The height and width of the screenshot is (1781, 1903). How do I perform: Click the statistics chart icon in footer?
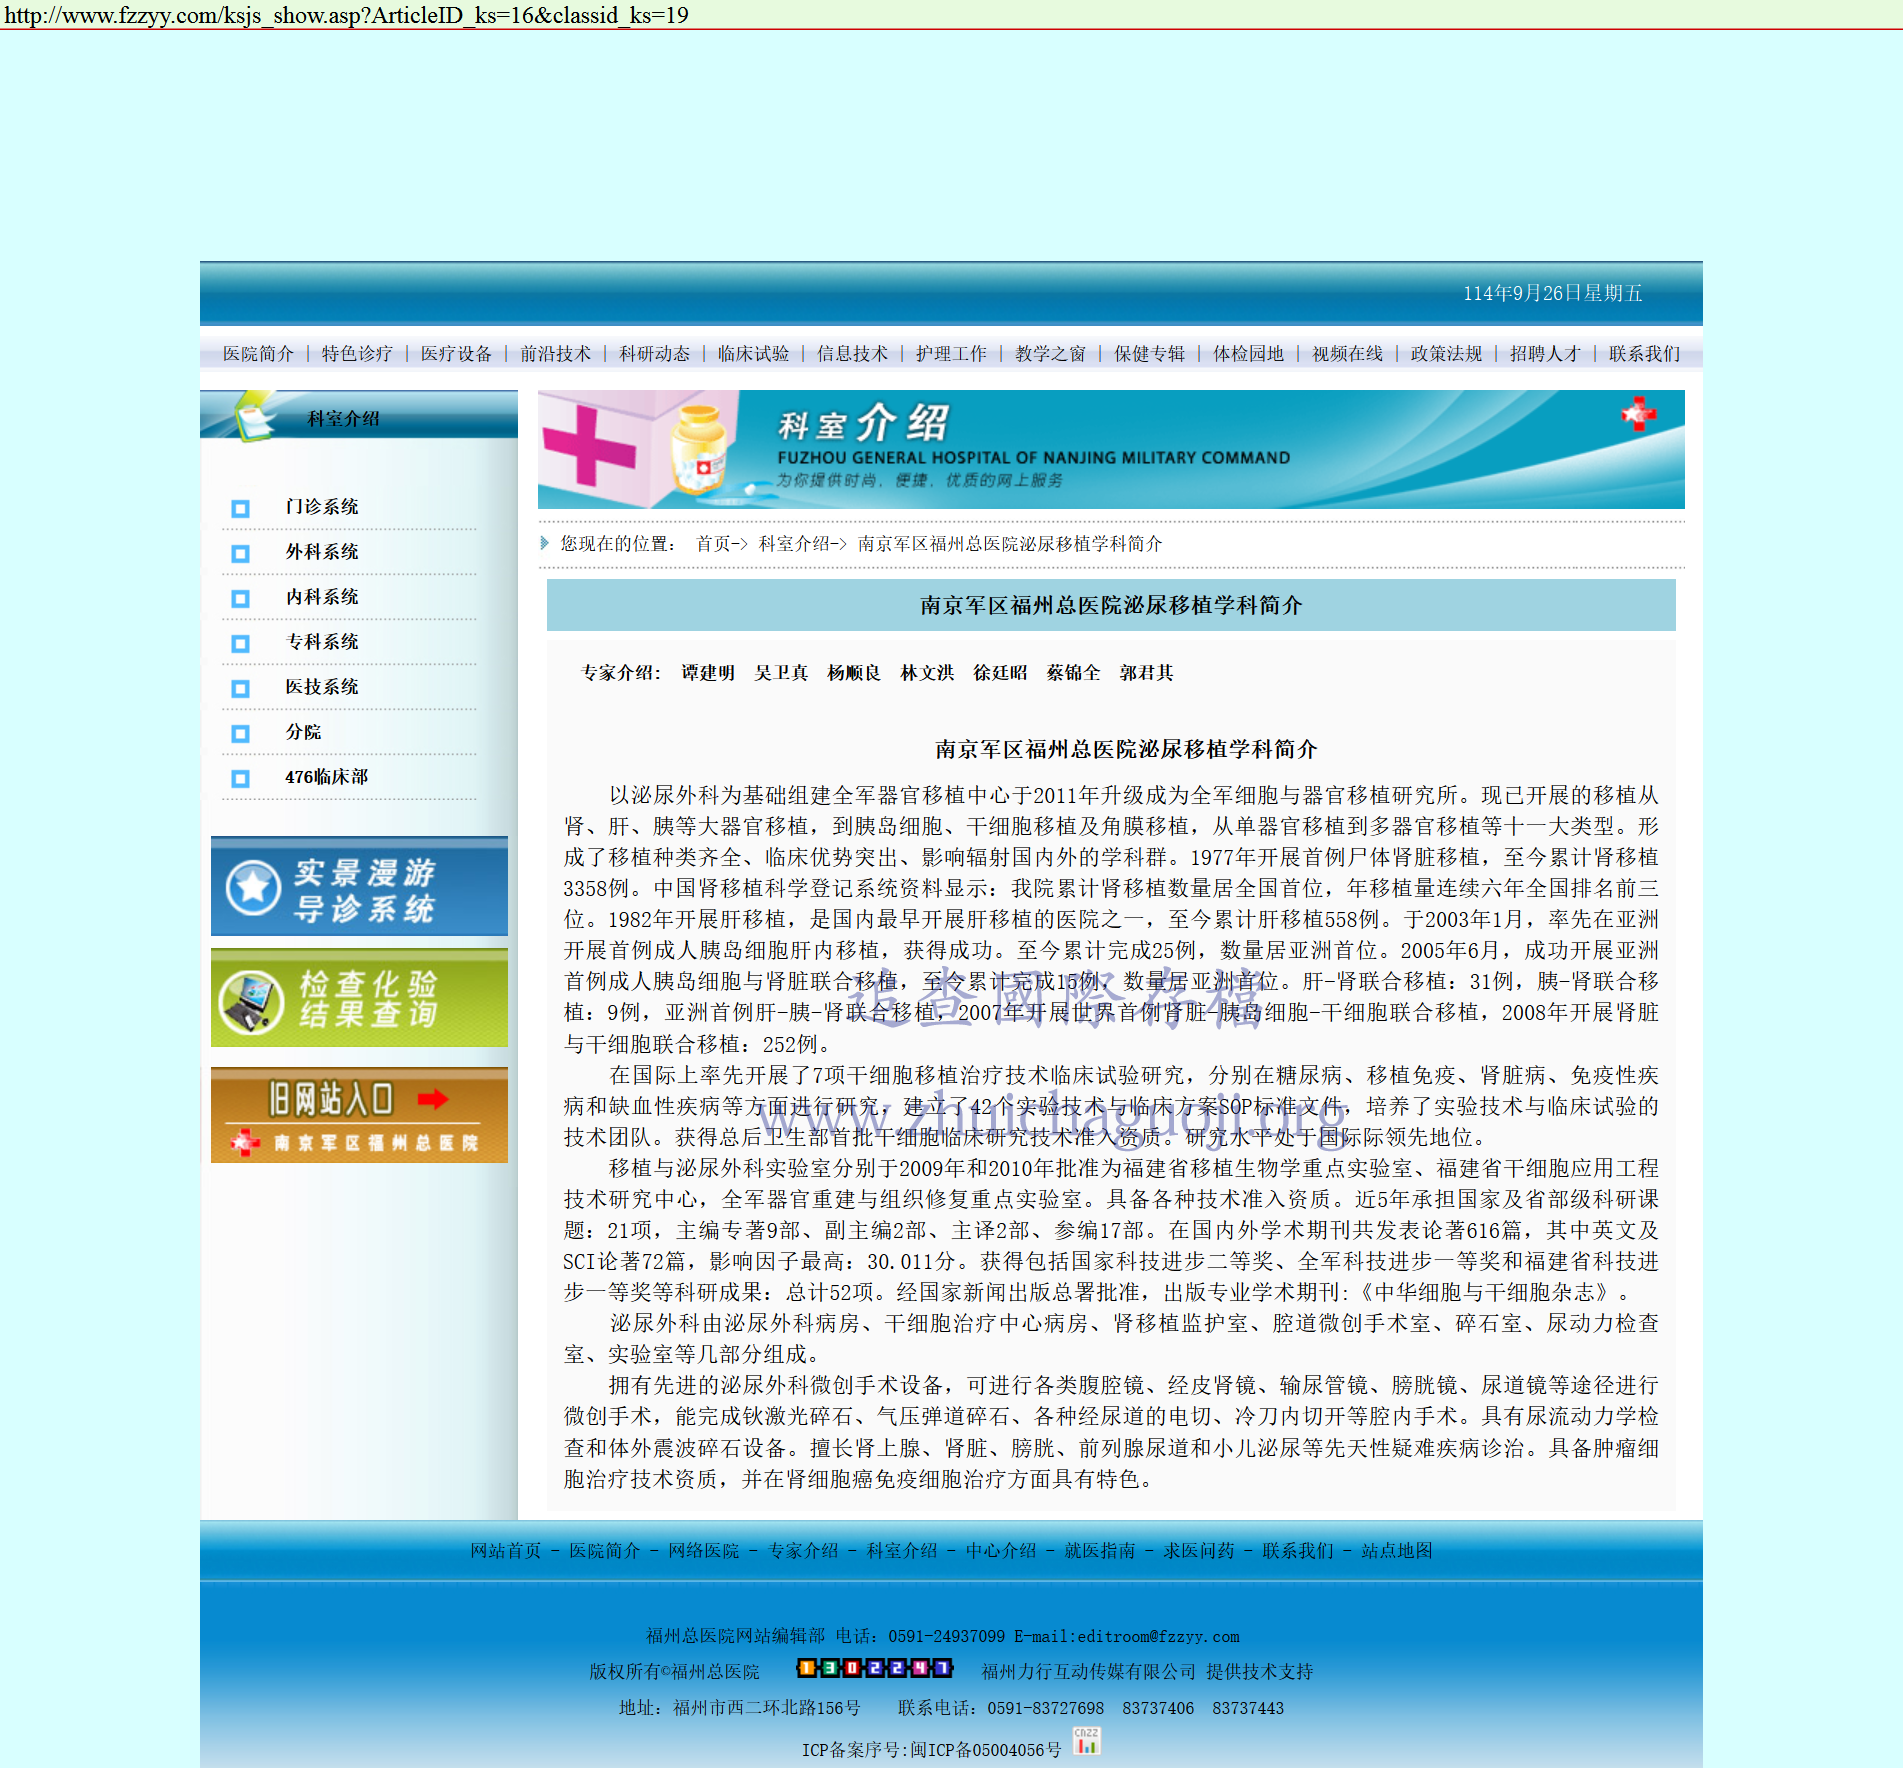pos(1086,1741)
